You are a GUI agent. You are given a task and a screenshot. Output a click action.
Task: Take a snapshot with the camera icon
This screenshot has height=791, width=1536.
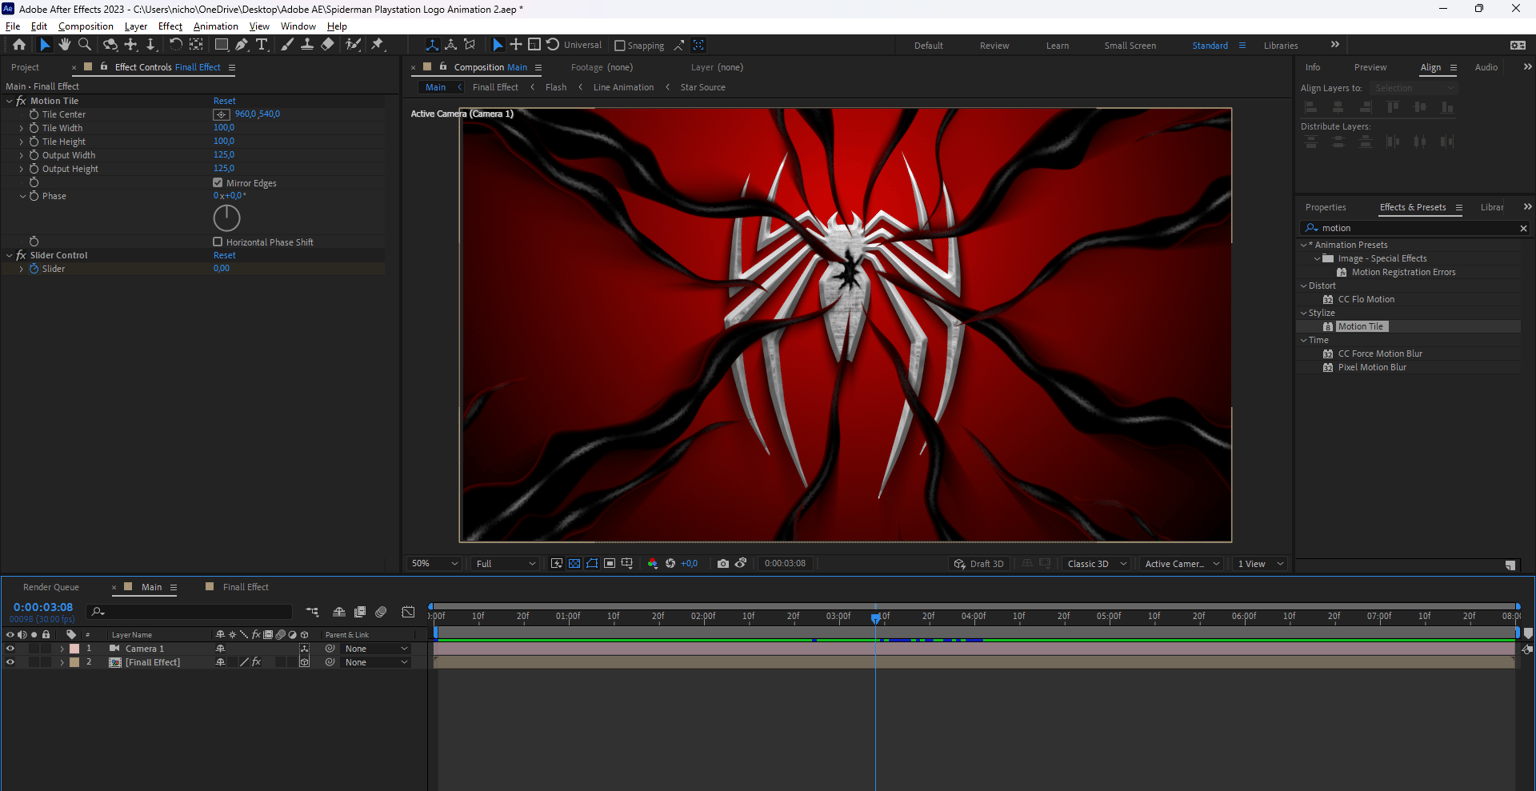pos(723,564)
